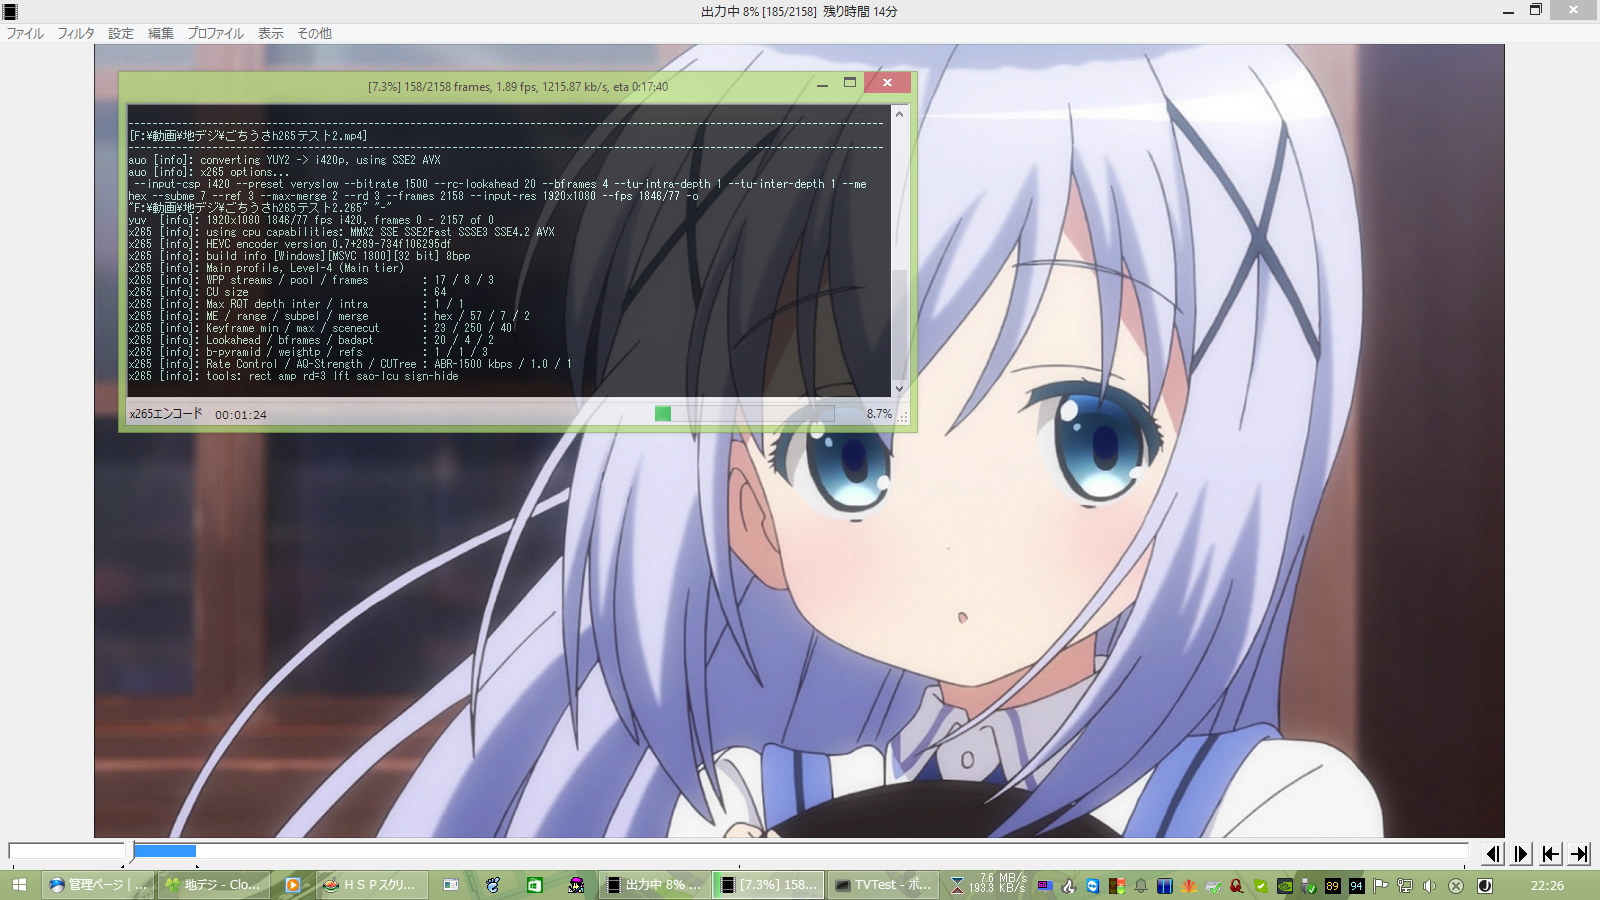Jump to the first frame button
The image size is (1600, 900).
(x=1551, y=853)
